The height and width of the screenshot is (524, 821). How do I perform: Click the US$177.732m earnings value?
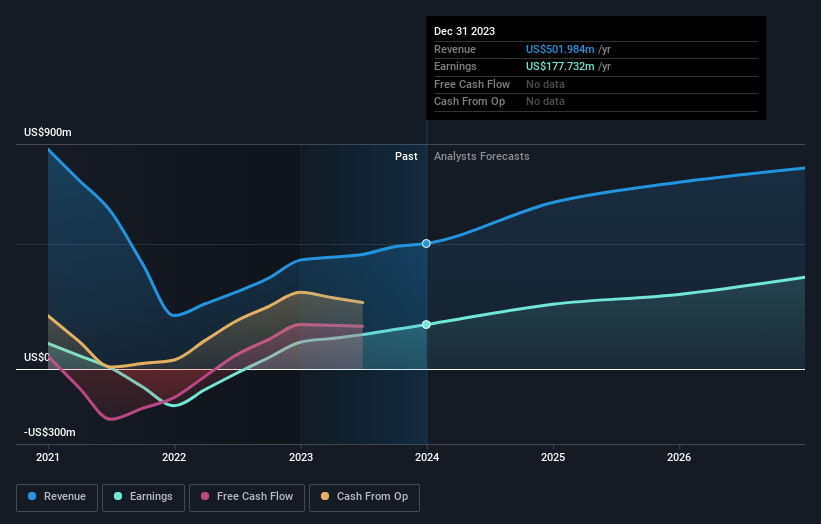pyautogui.click(x=560, y=66)
